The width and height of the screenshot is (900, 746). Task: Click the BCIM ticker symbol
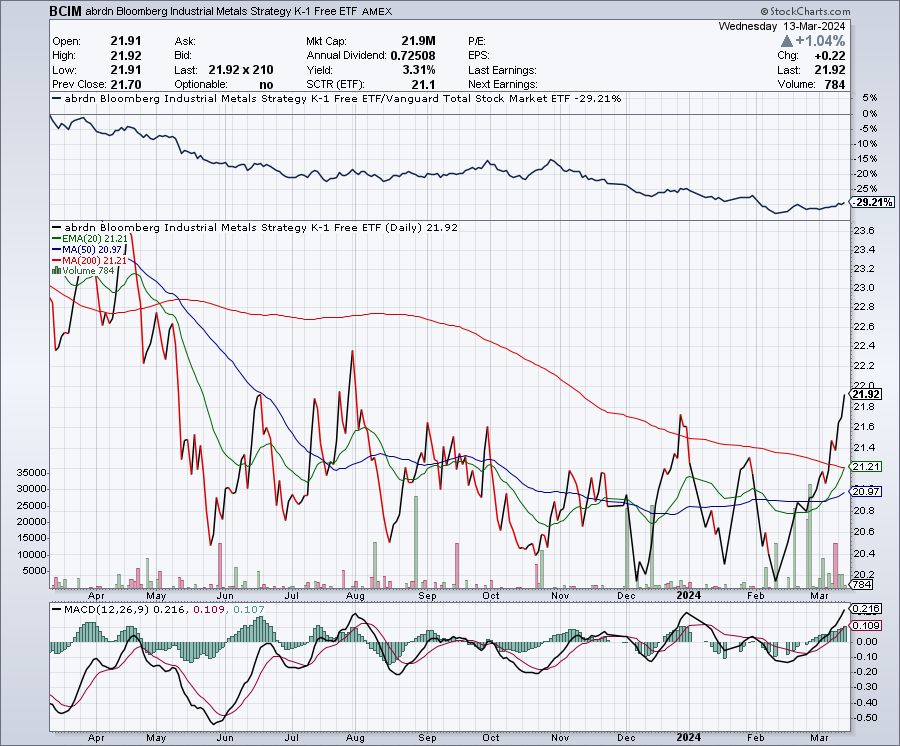pyautogui.click(x=65, y=11)
